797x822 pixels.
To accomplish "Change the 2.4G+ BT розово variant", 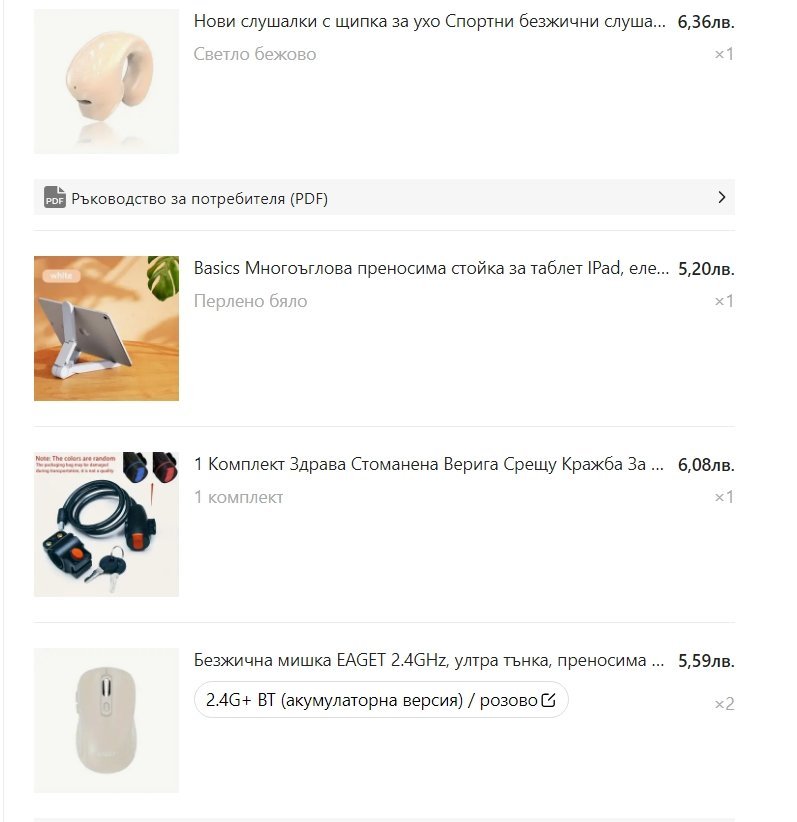I will [381, 700].
